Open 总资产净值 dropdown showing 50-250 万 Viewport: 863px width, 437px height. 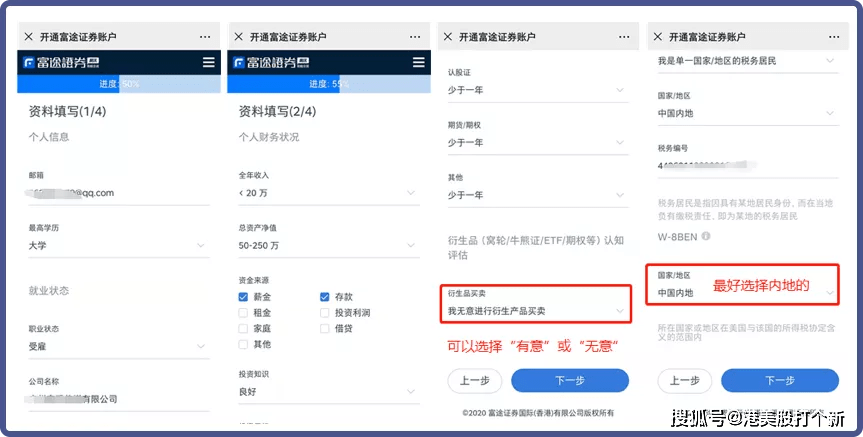pos(329,245)
